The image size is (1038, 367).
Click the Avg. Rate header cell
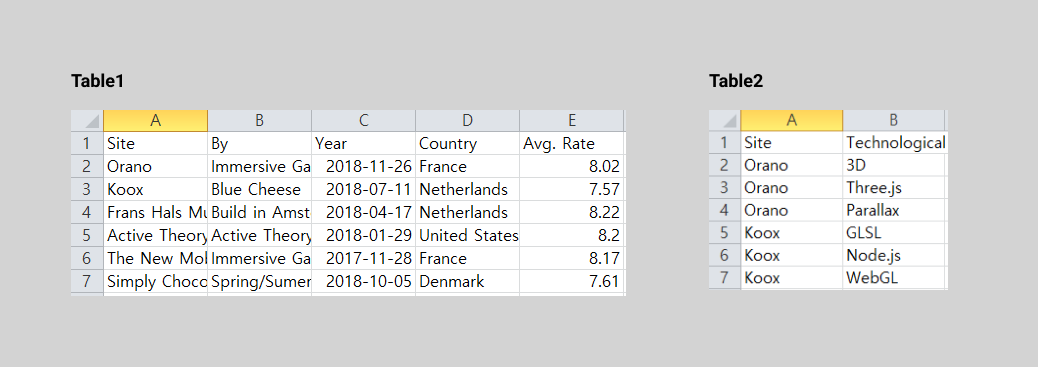(571, 144)
